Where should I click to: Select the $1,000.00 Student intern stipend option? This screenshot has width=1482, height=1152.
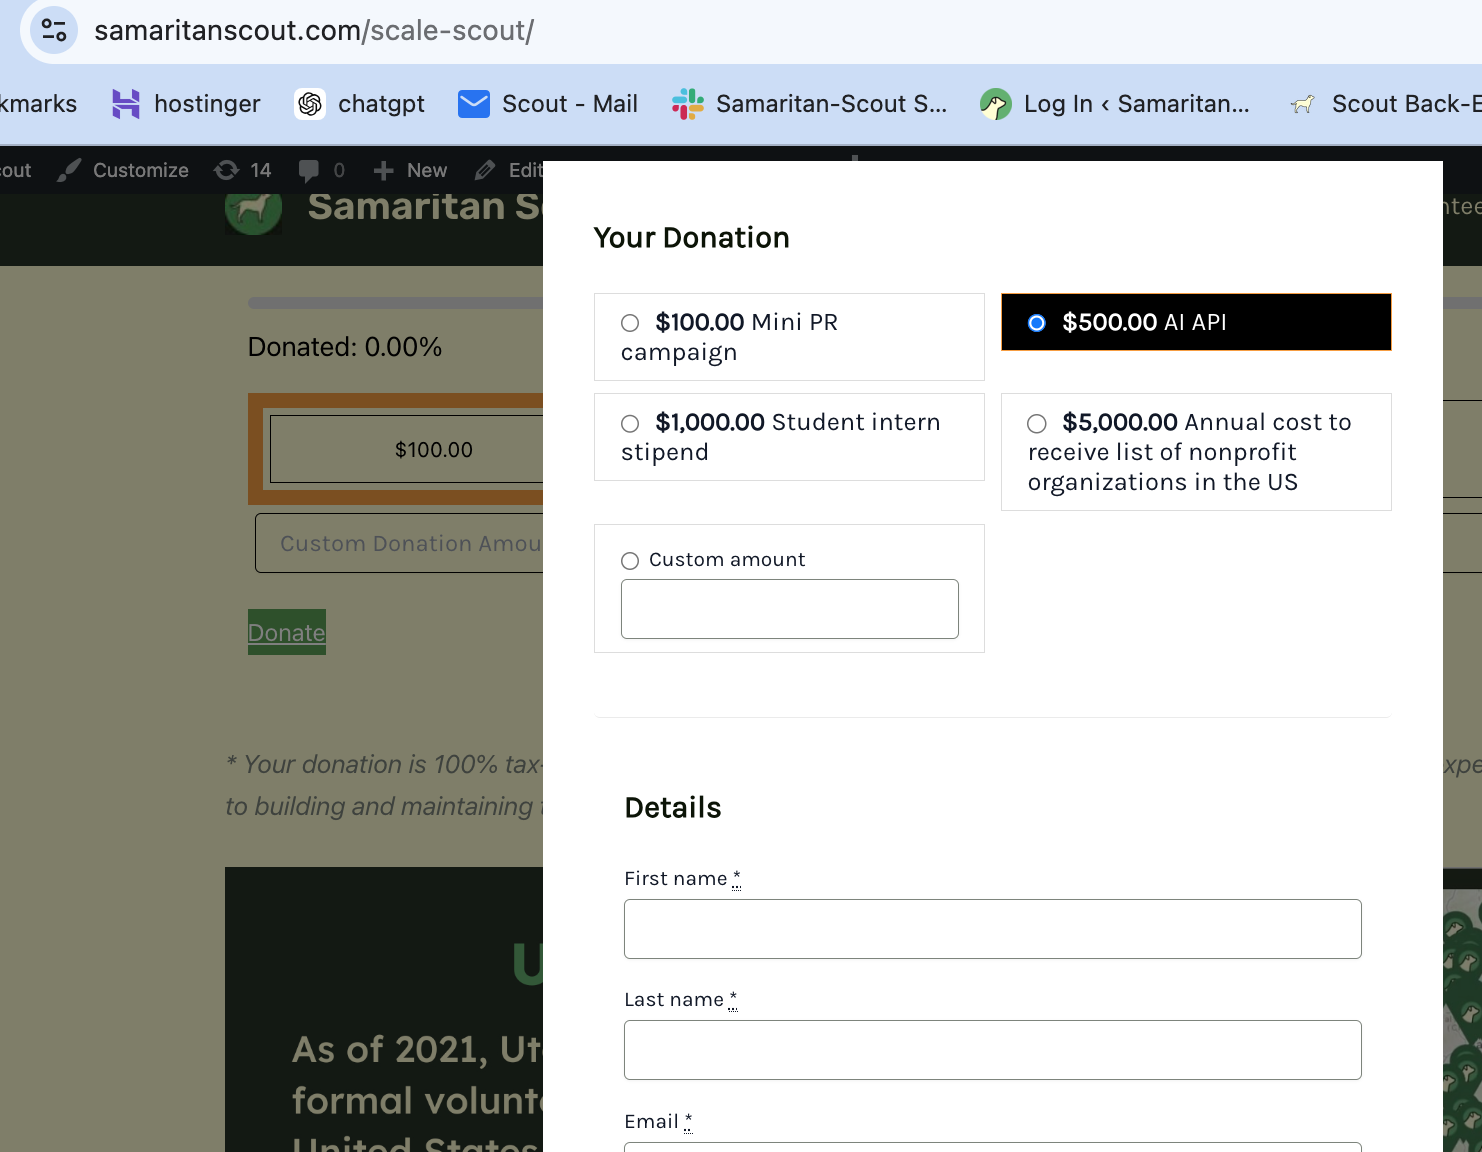630,423
